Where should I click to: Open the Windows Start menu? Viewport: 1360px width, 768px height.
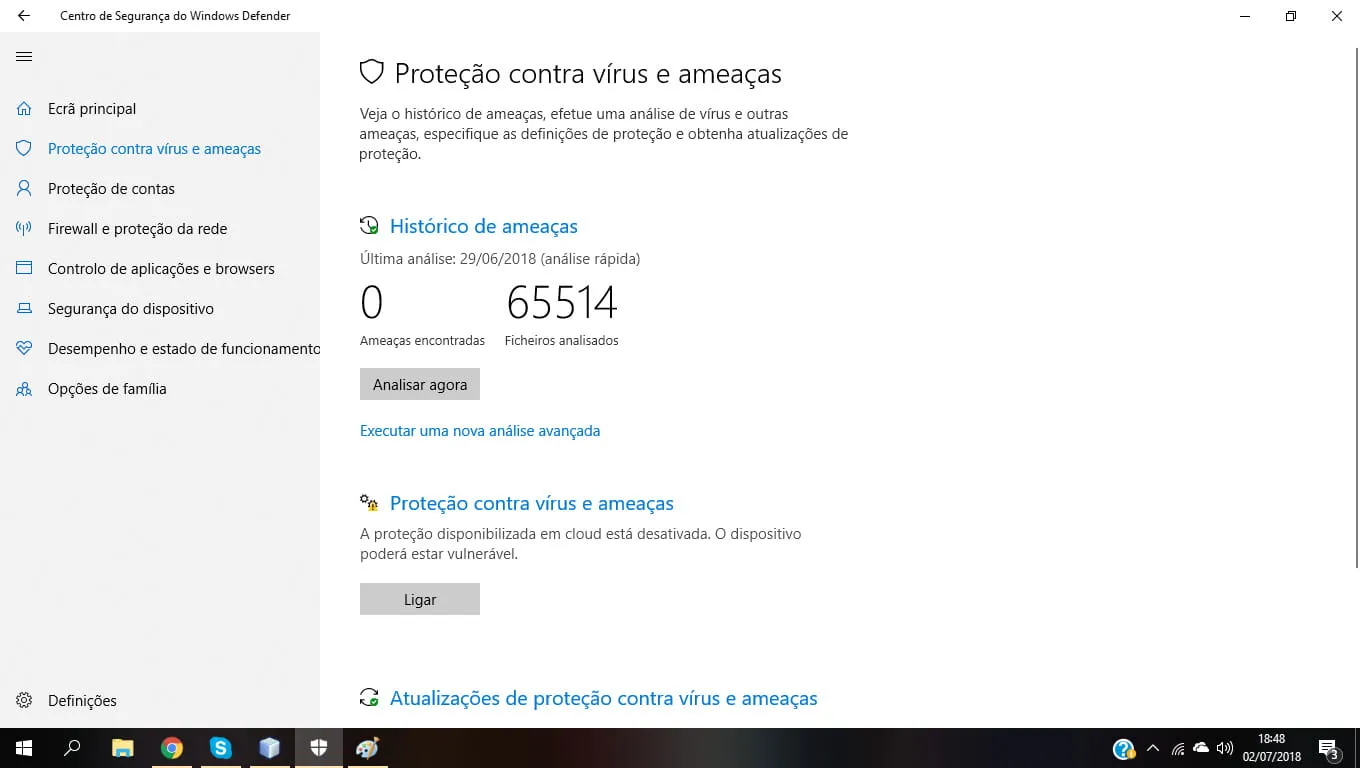click(x=24, y=748)
